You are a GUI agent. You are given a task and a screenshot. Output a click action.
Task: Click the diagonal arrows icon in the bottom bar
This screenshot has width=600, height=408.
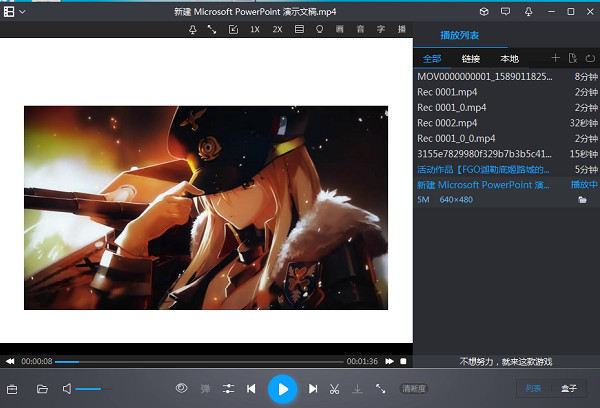(380, 388)
